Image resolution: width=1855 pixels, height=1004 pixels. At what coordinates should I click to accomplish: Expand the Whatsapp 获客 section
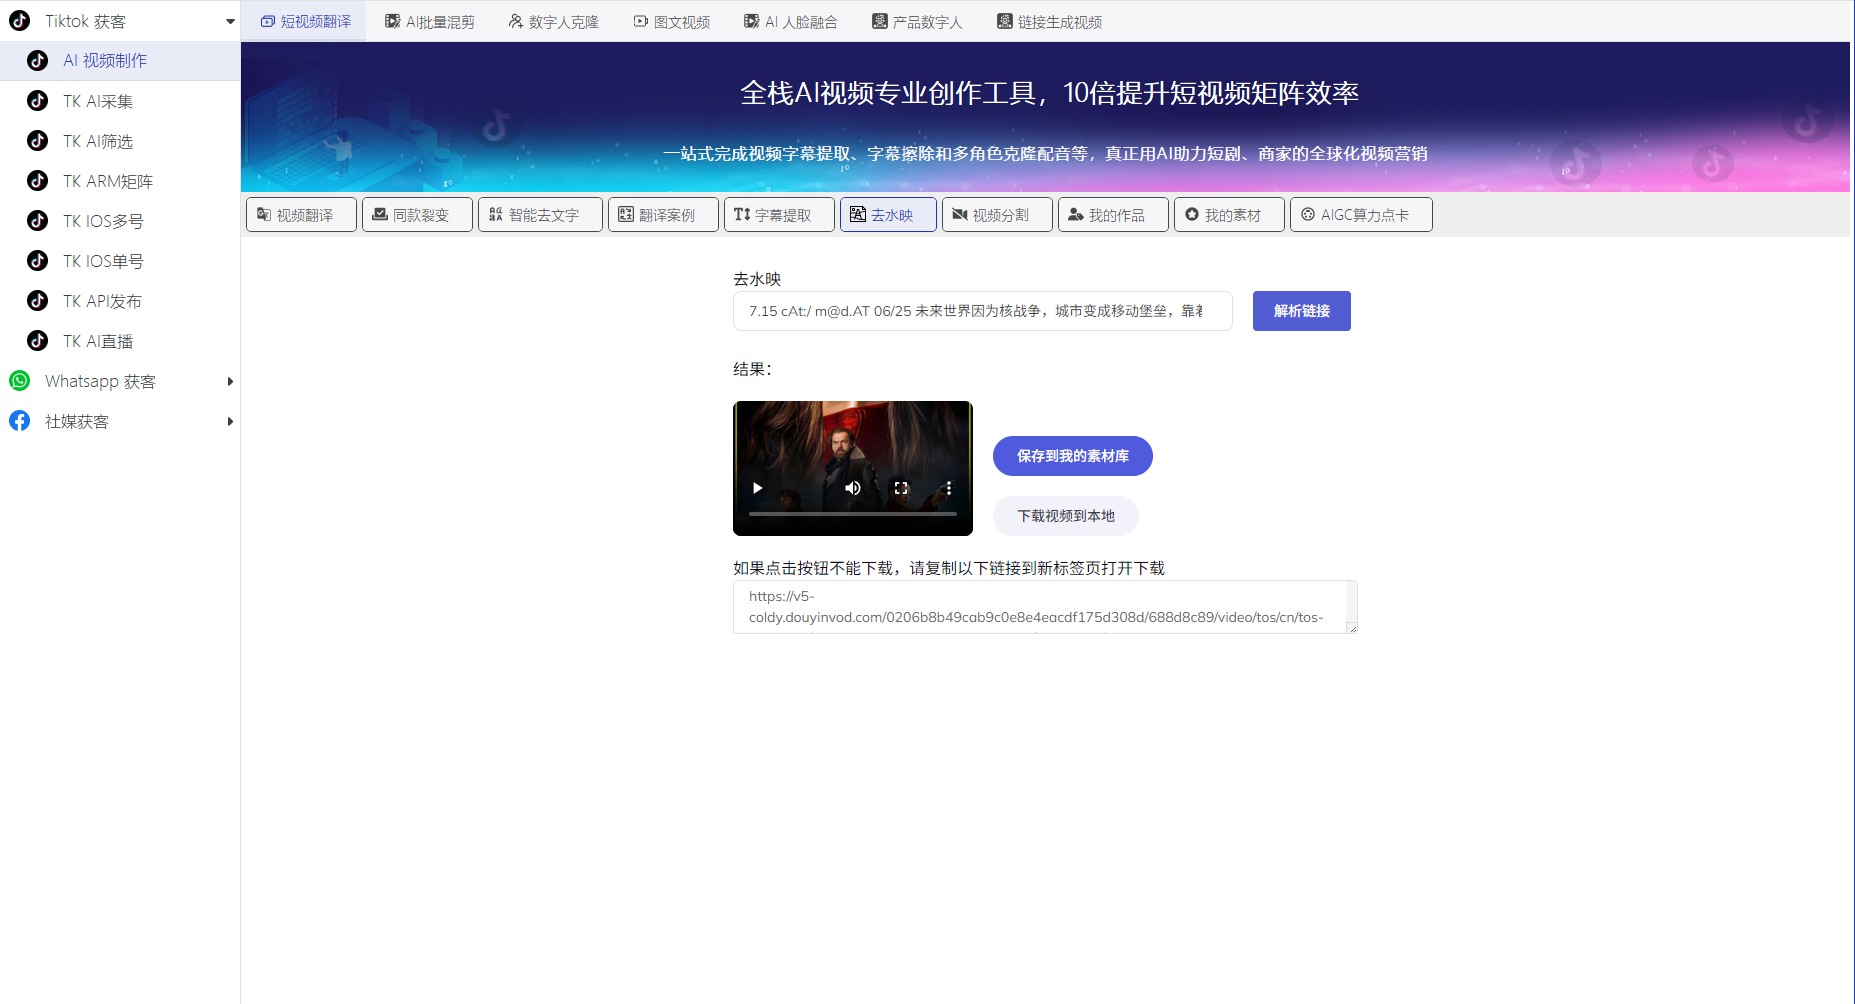click(x=230, y=381)
